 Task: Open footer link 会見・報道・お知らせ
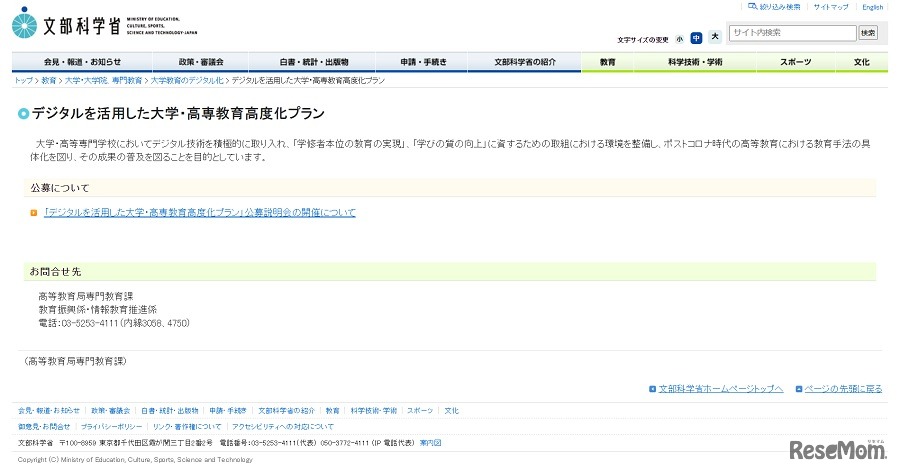point(49,410)
